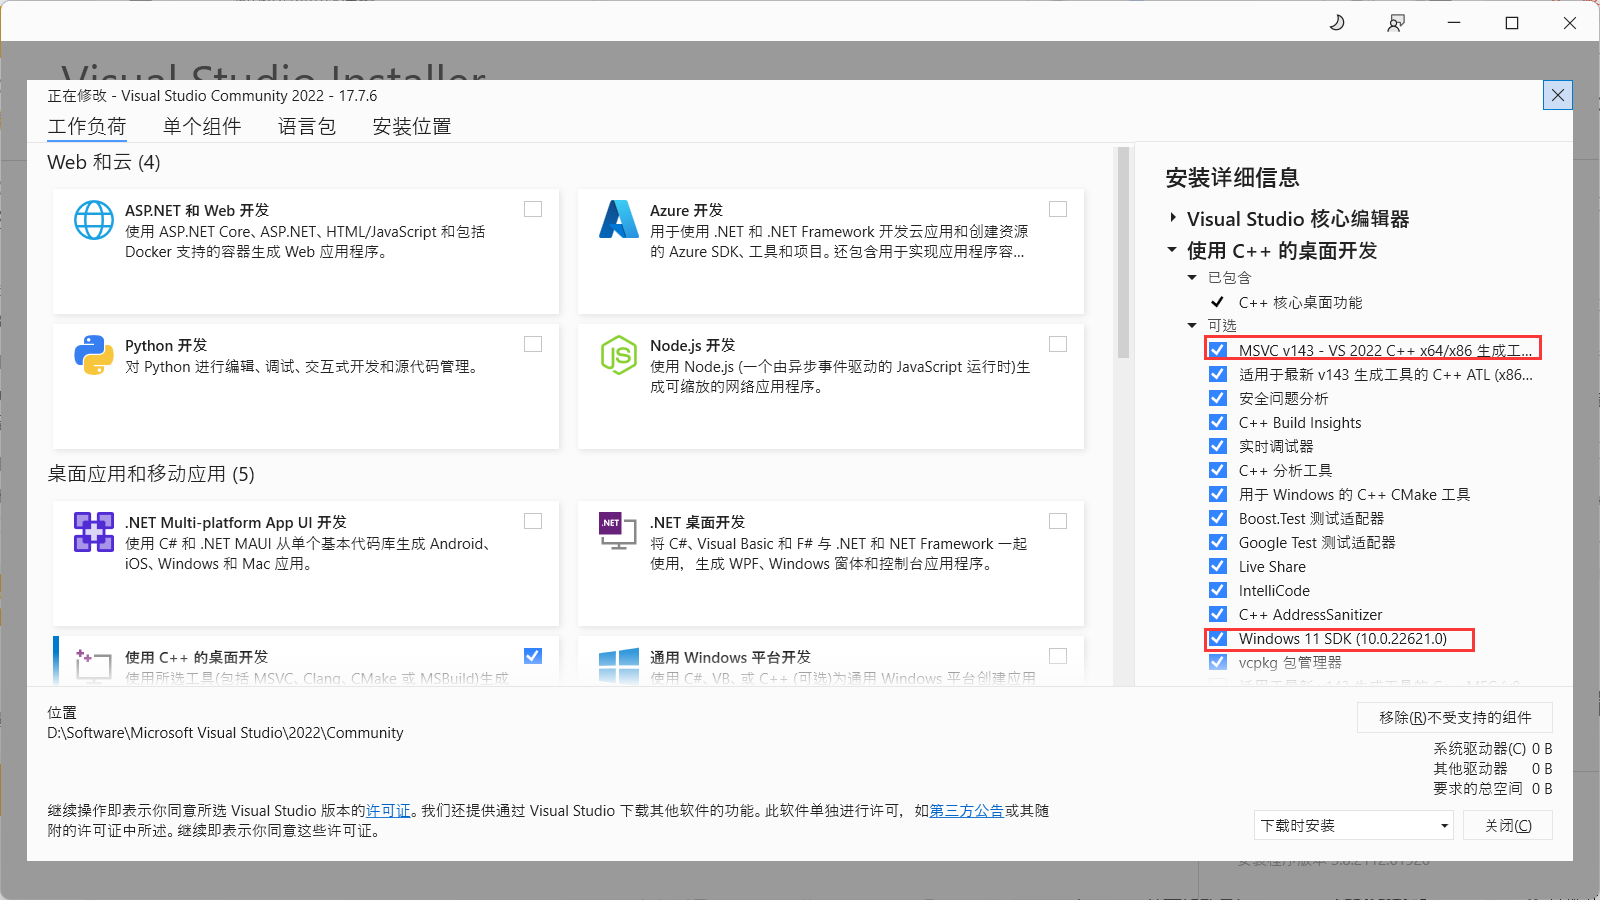Check the .NET Multi-platform App UI workload
This screenshot has height=900, width=1600.
click(533, 521)
